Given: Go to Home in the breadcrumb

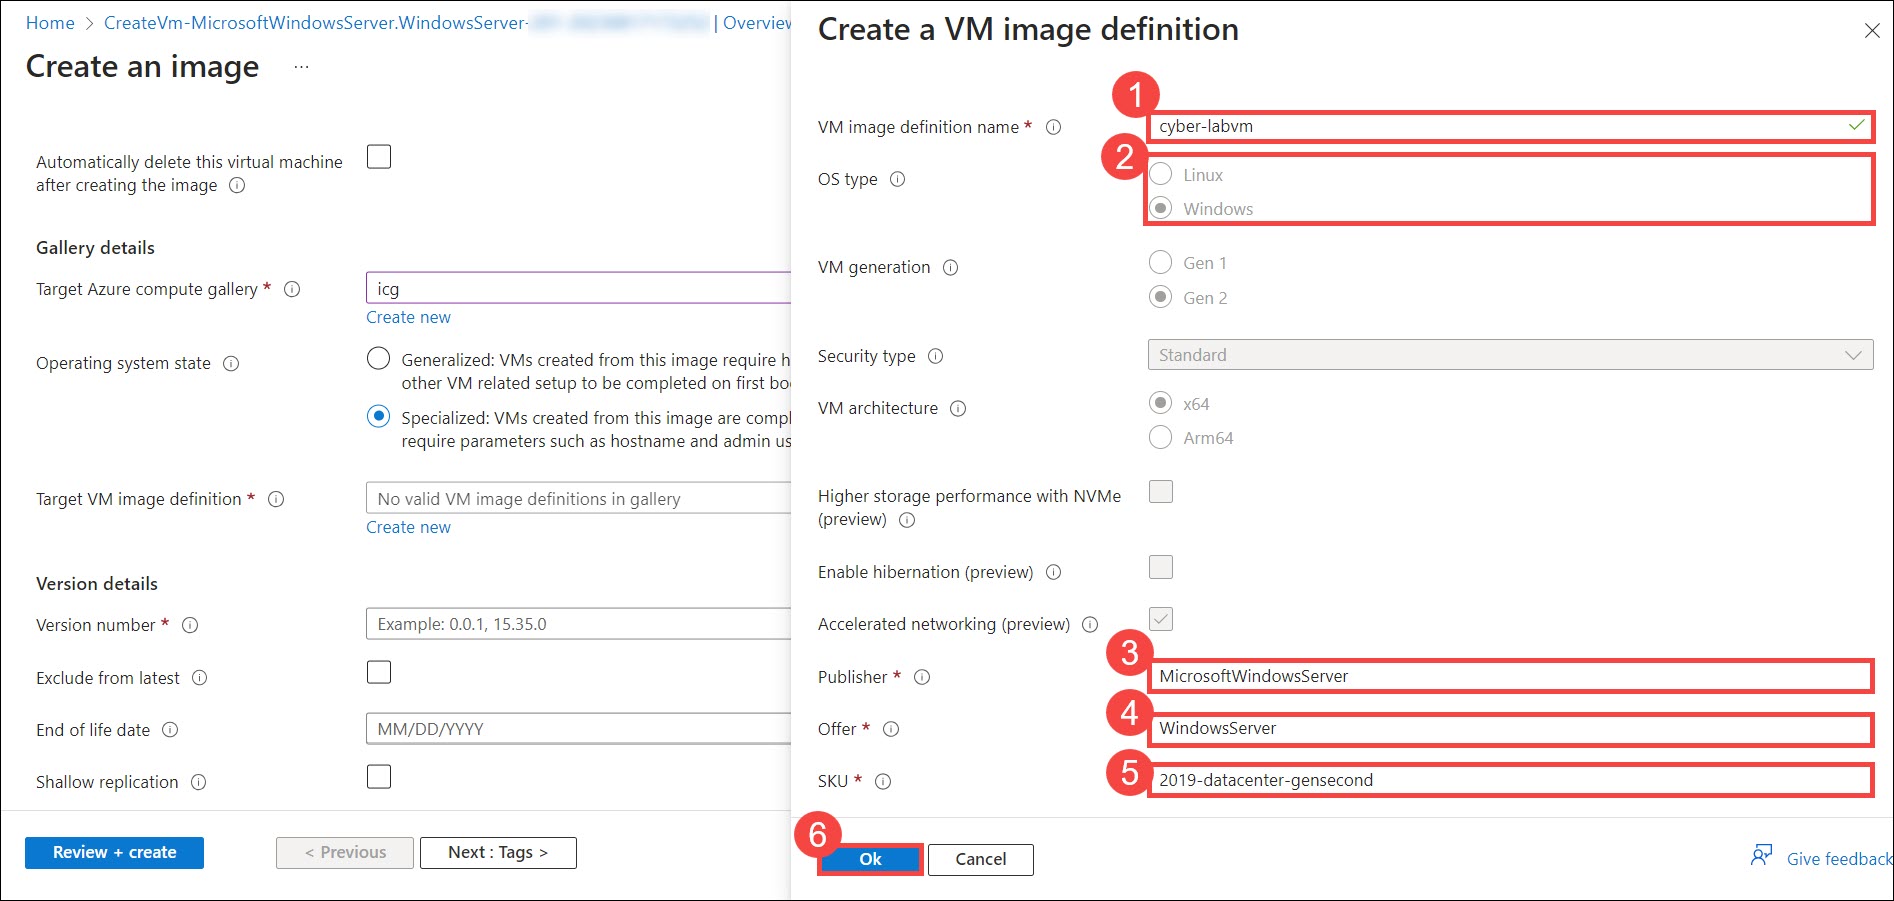Looking at the screenshot, I should coord(50,23).
